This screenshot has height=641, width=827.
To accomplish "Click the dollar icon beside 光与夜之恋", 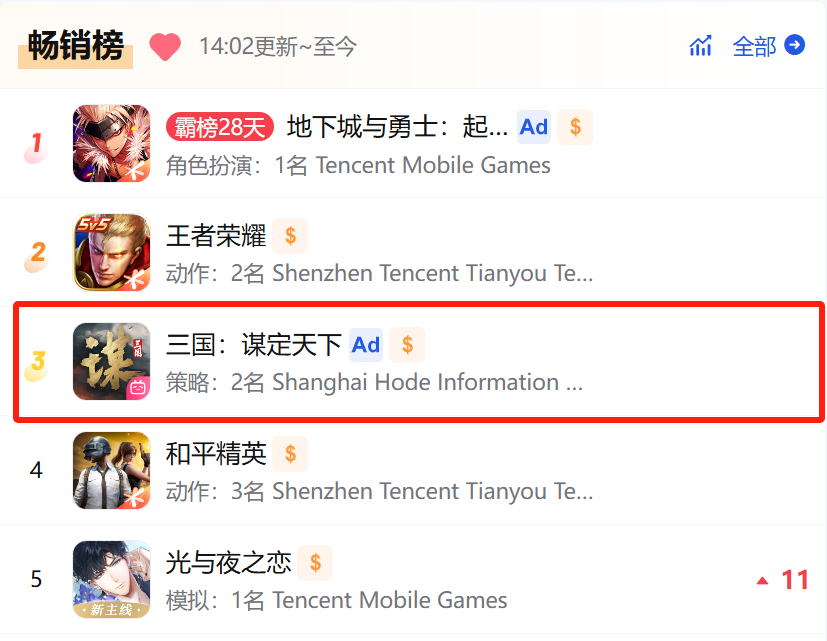I will [x=315, y=563].
